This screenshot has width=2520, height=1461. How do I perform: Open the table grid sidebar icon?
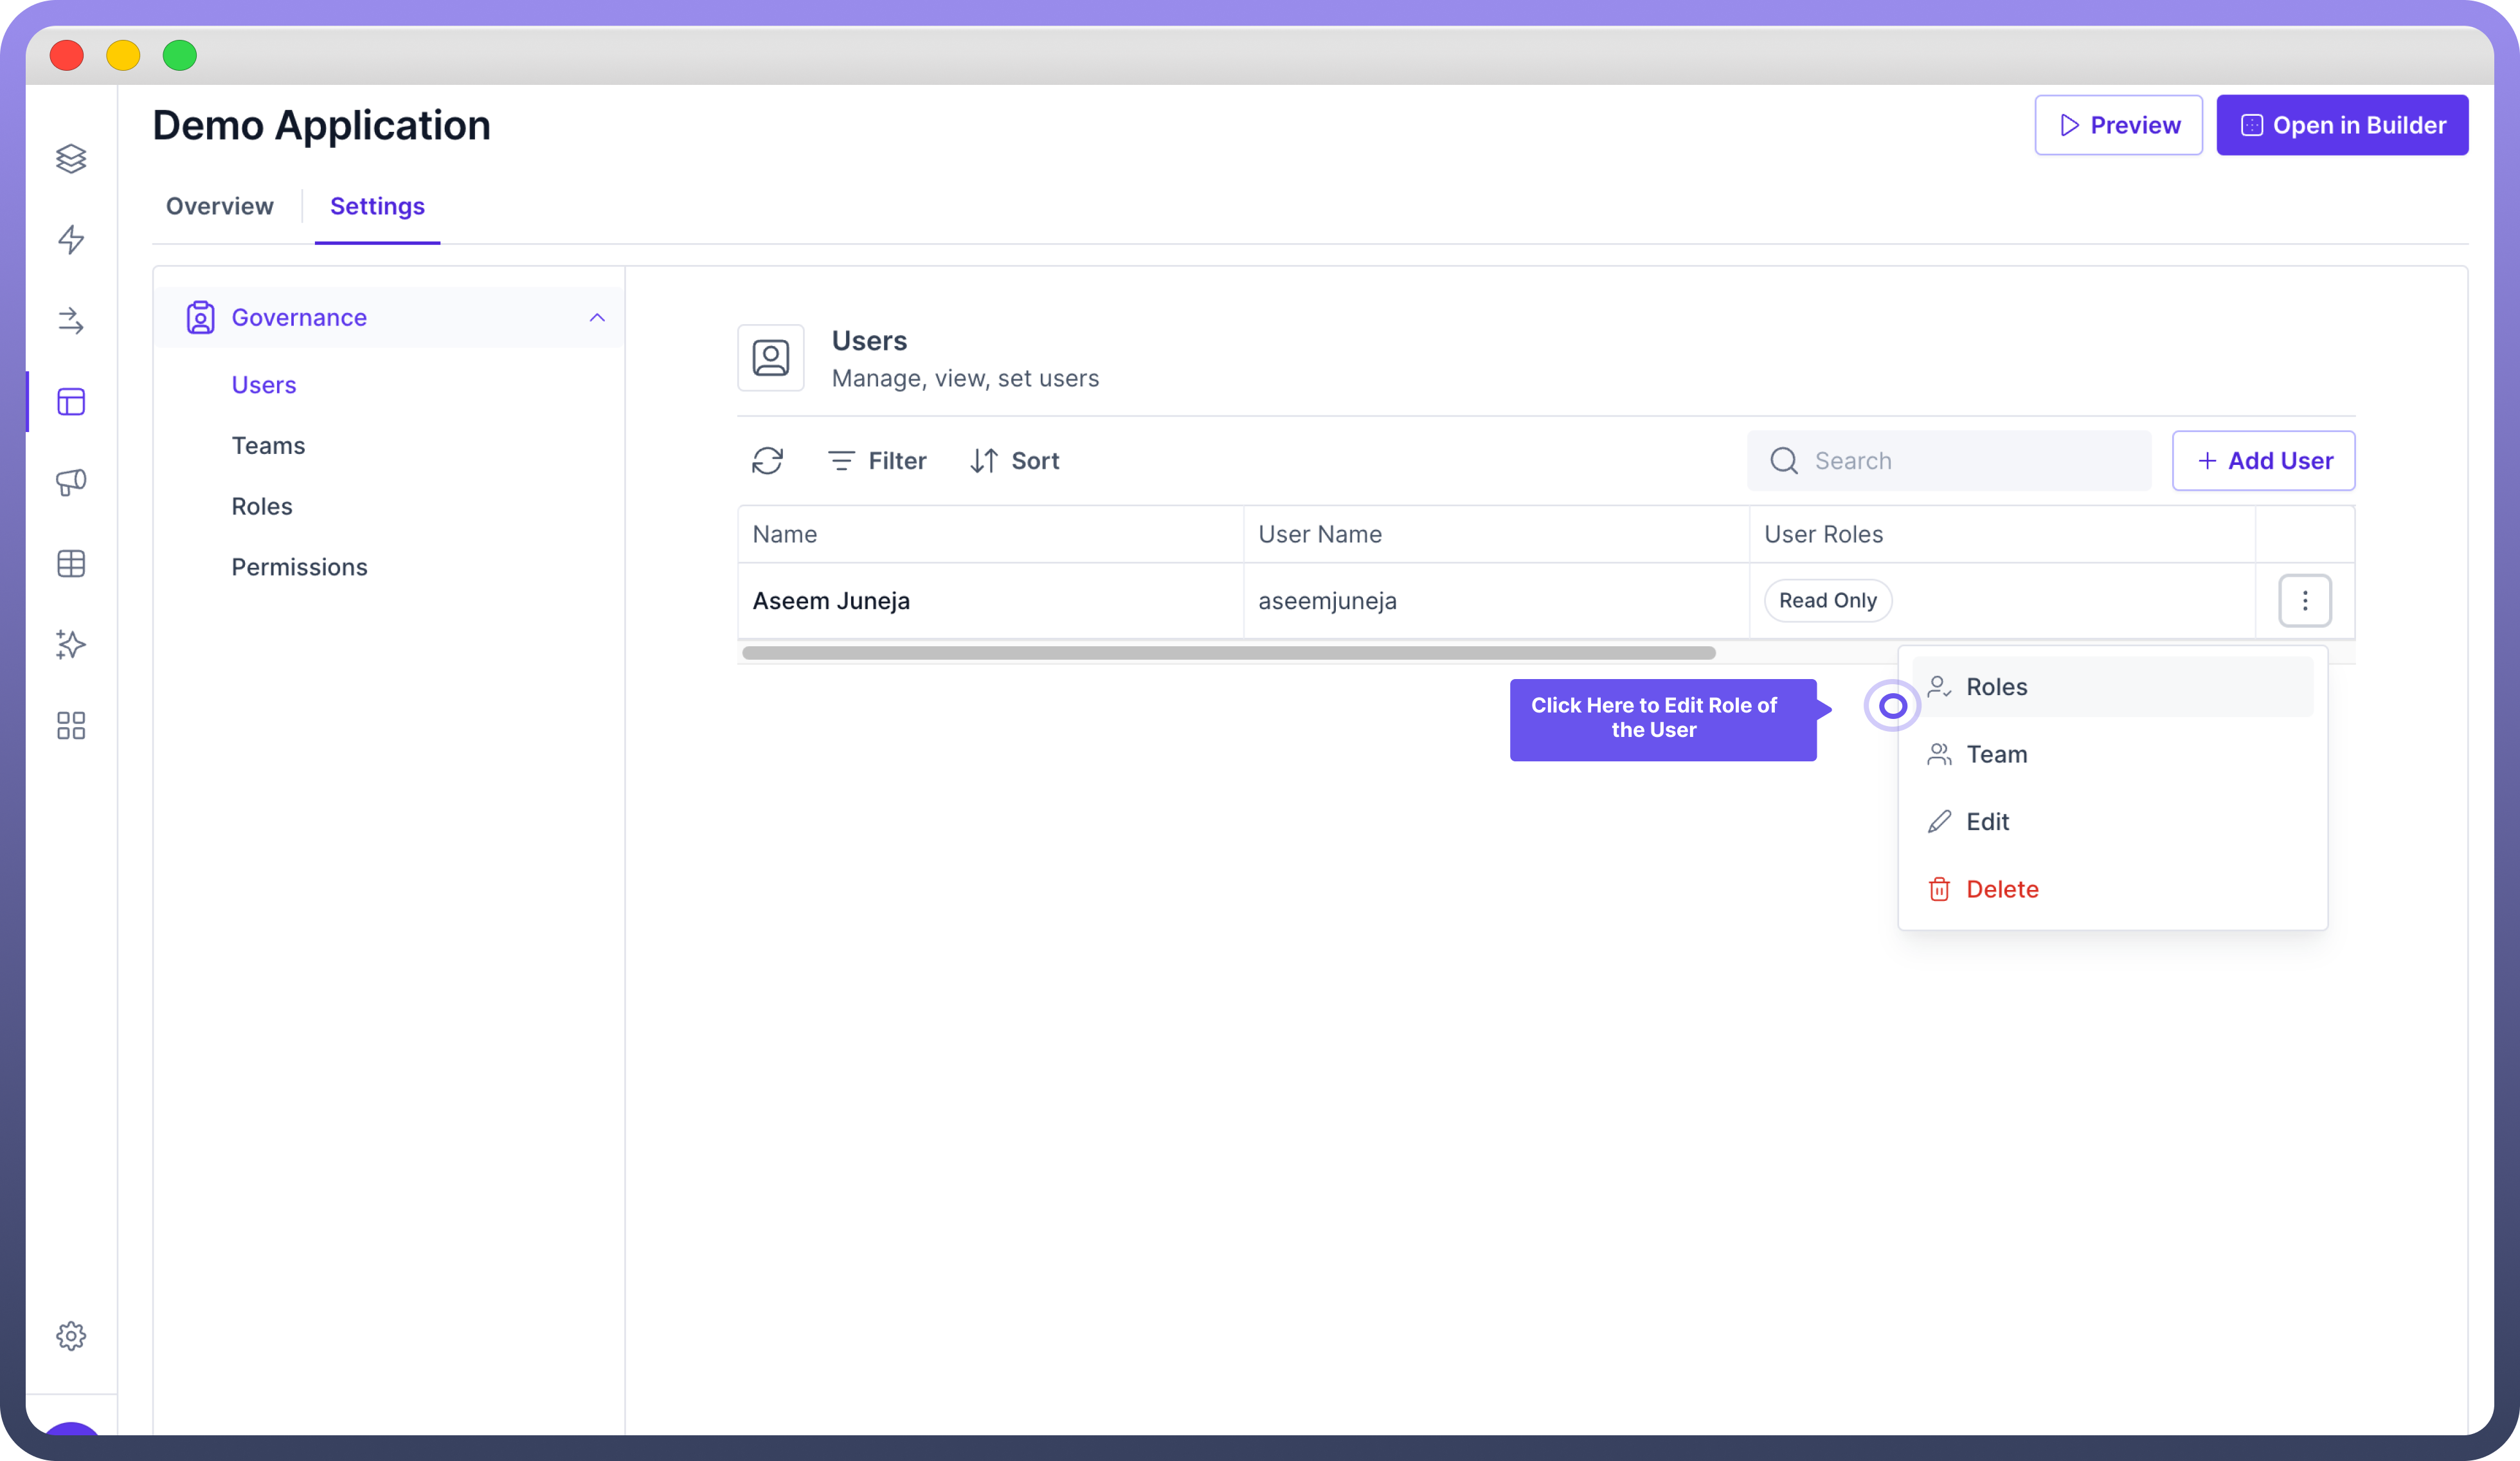71,563
